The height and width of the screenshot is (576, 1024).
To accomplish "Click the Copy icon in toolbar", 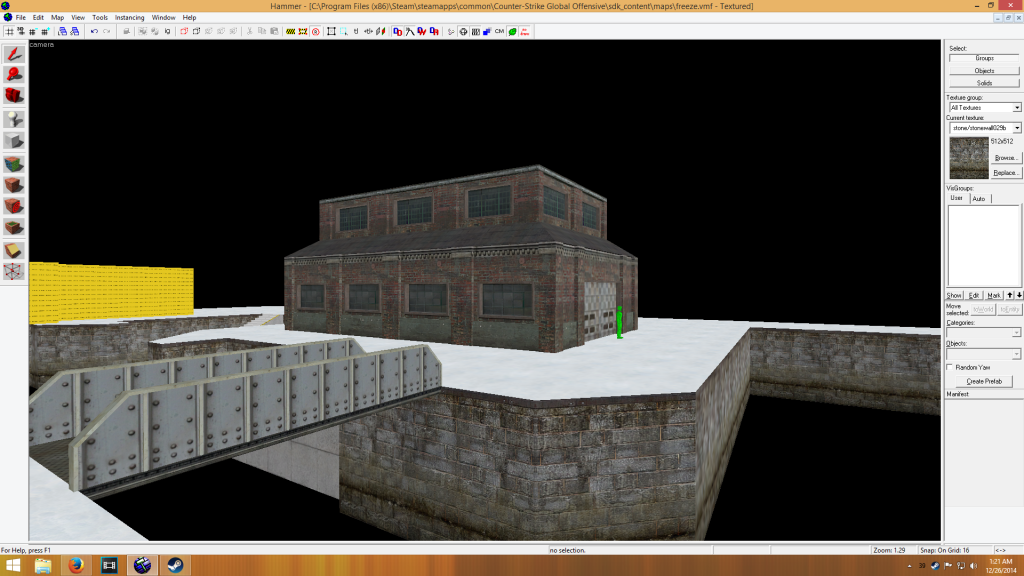I will click(262, 31).
